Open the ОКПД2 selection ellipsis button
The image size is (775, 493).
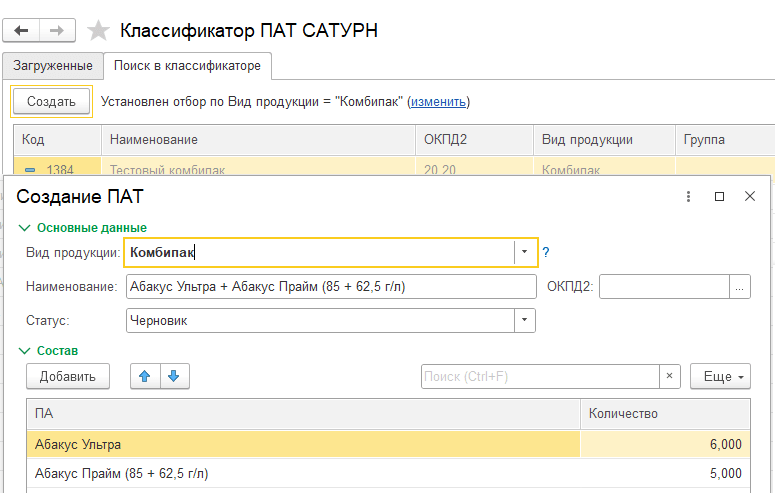(740, 287)
